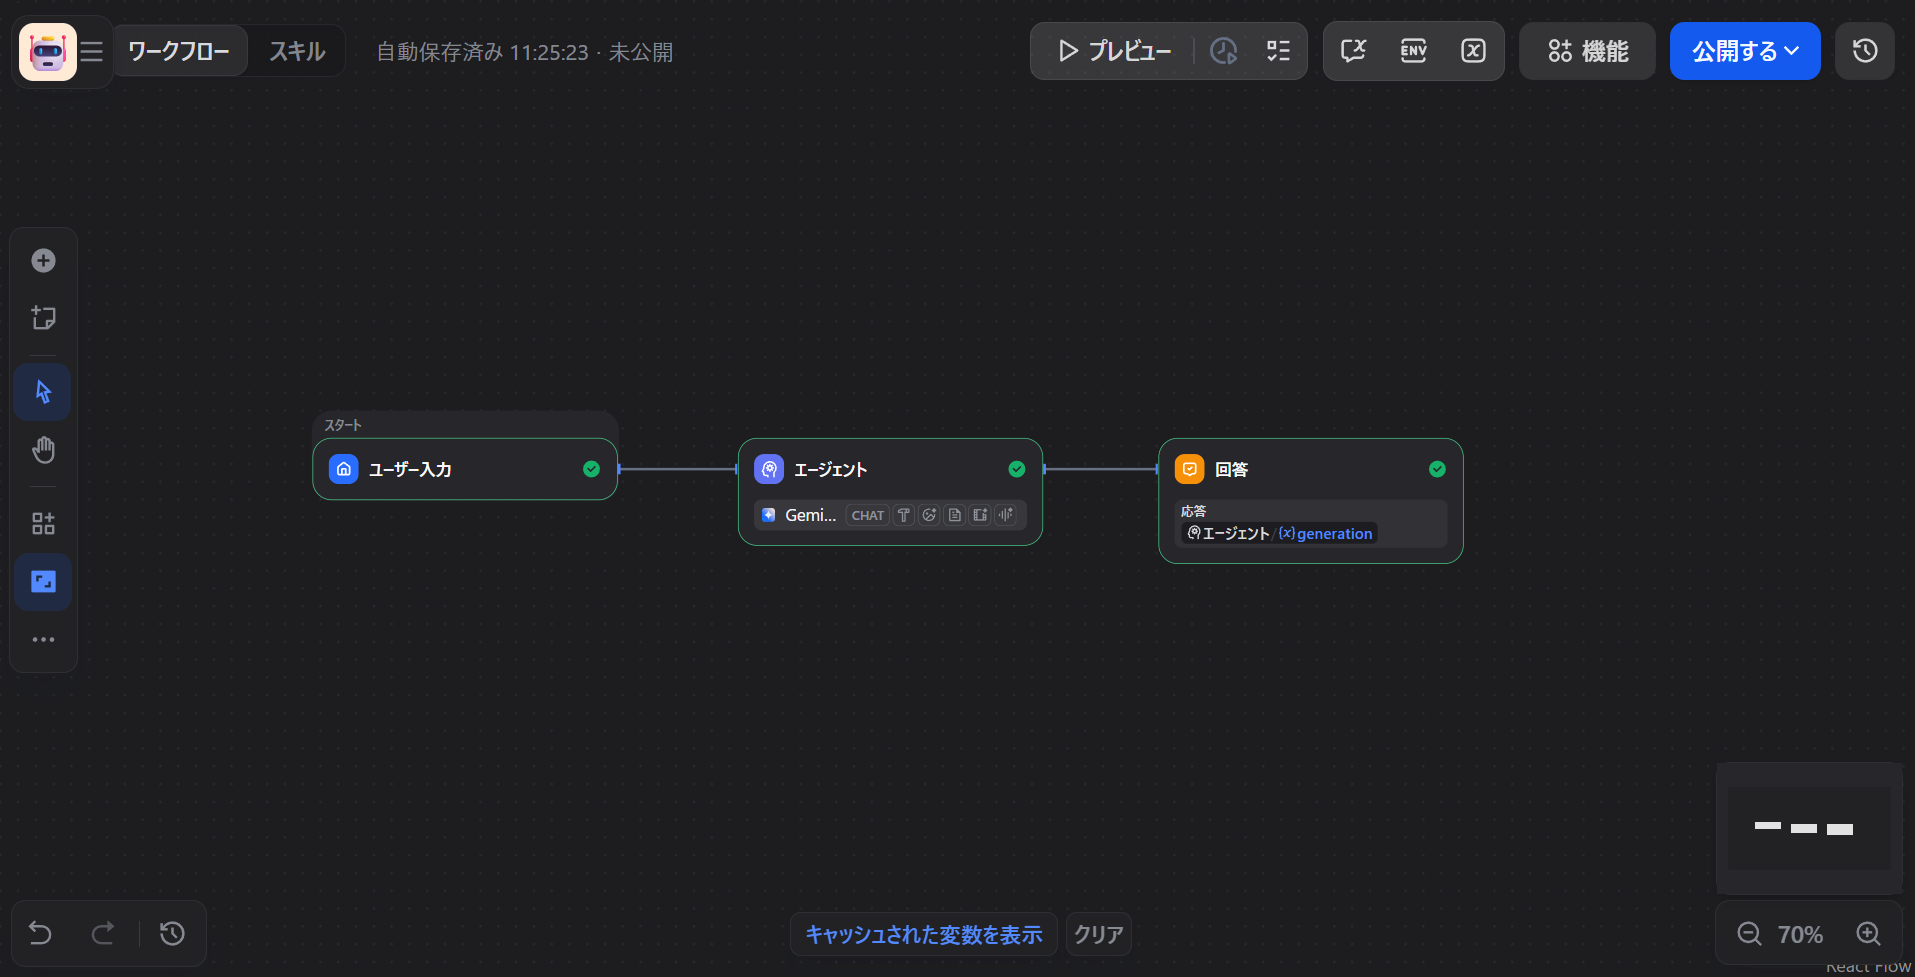The width and height of the screenshot is (1915, 977).
Task: Open the conversation variables icon
Action: point(1352,51)
